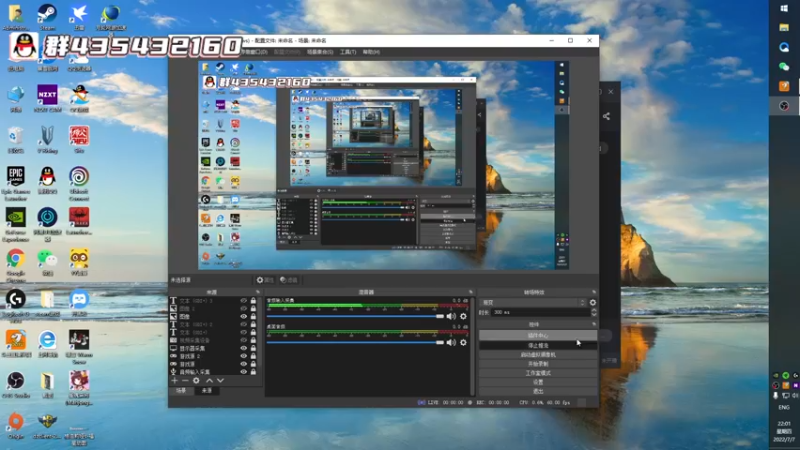This screenshot has width=800, height=450.
Task: Decrease transition duration with down arrow
Action: coord(593,314)
